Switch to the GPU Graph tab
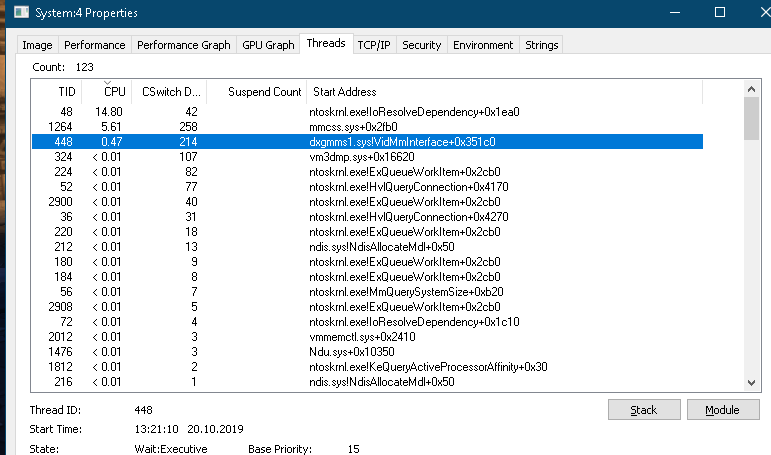The width and height of the screenshot is (771, 455). pos(268,45)
